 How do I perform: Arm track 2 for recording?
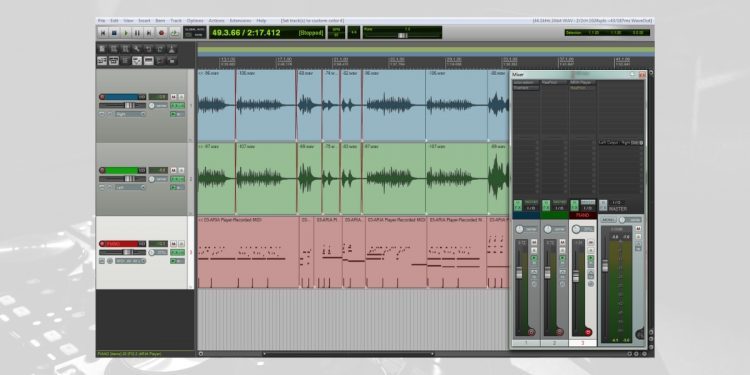[x=102, y=170]
